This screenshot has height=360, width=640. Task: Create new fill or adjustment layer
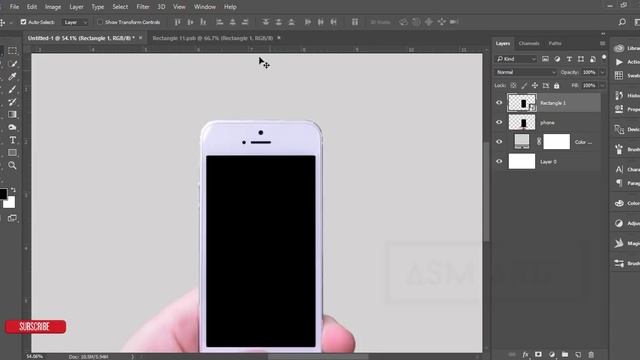pyautogui.click(x=552, y=354)
